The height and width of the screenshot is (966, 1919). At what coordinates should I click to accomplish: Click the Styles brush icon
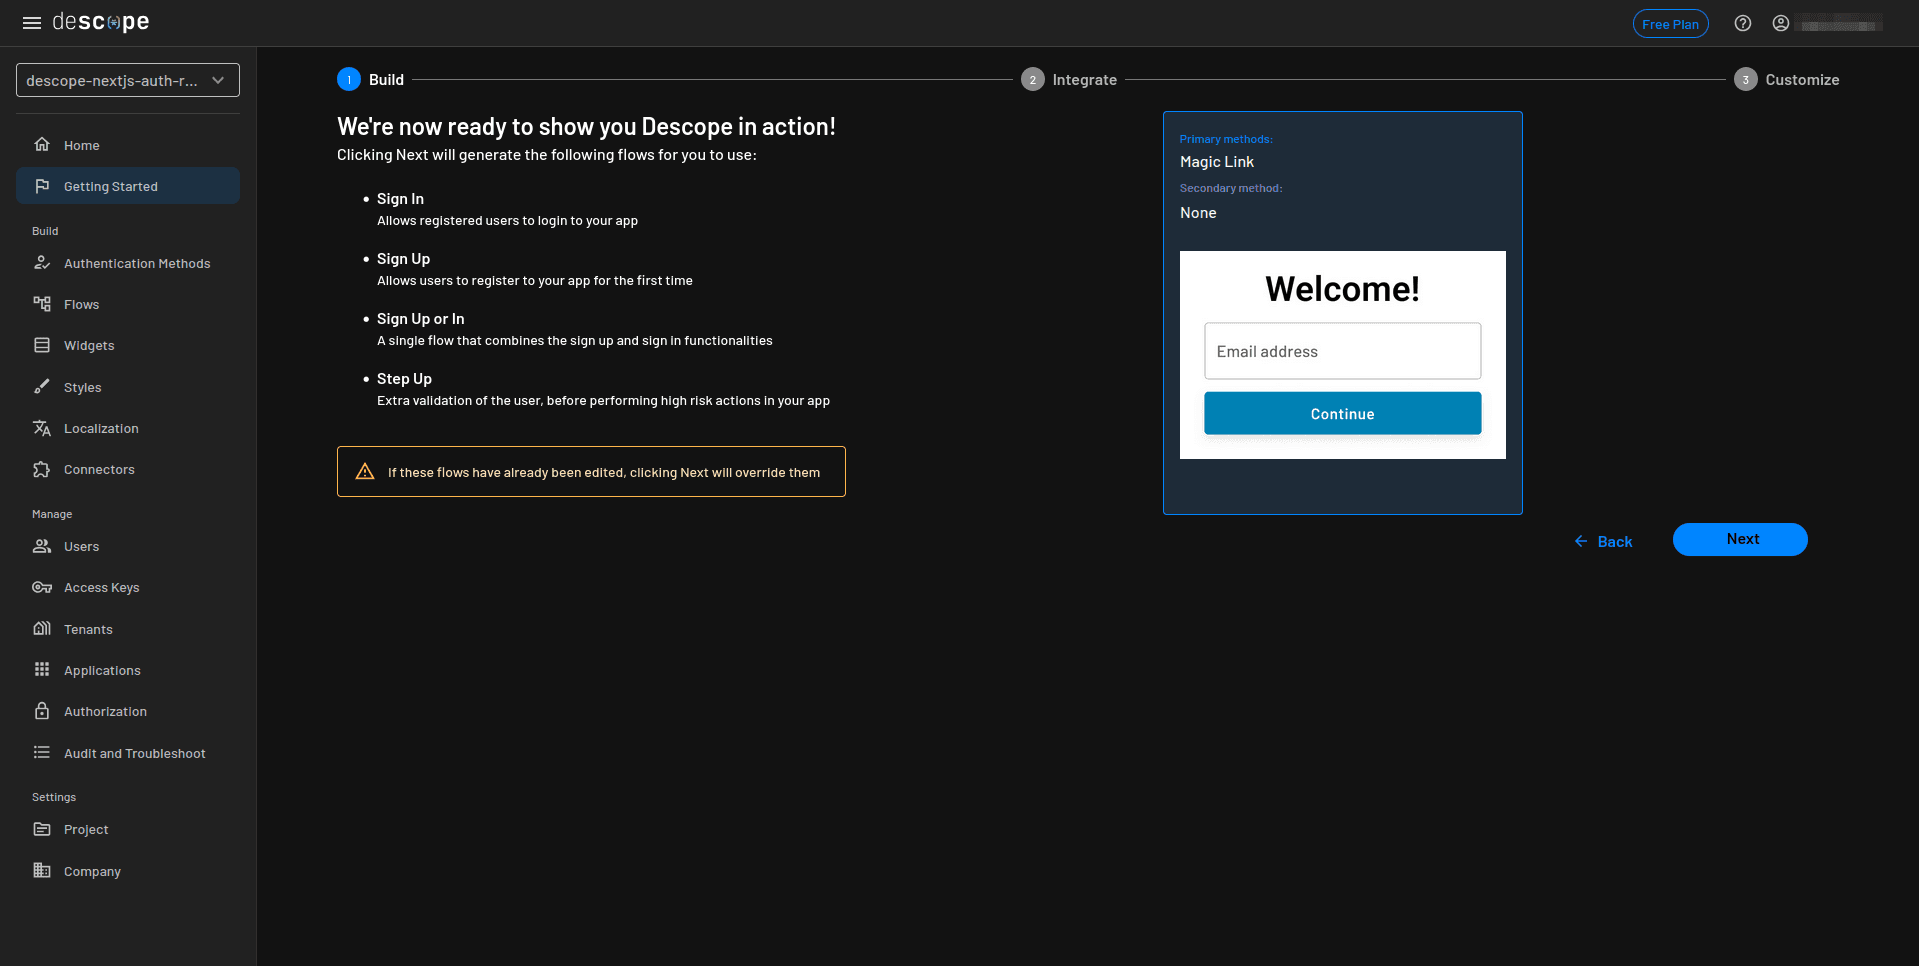pos(42,387)
